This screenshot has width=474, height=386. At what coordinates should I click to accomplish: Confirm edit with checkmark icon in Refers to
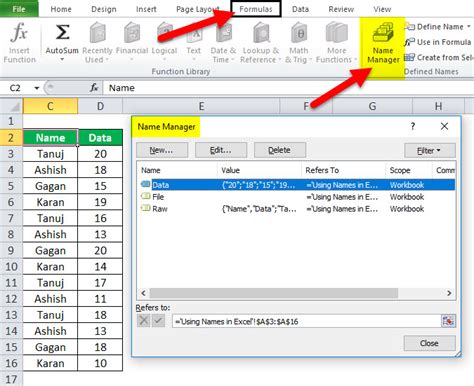coord(158,321)
